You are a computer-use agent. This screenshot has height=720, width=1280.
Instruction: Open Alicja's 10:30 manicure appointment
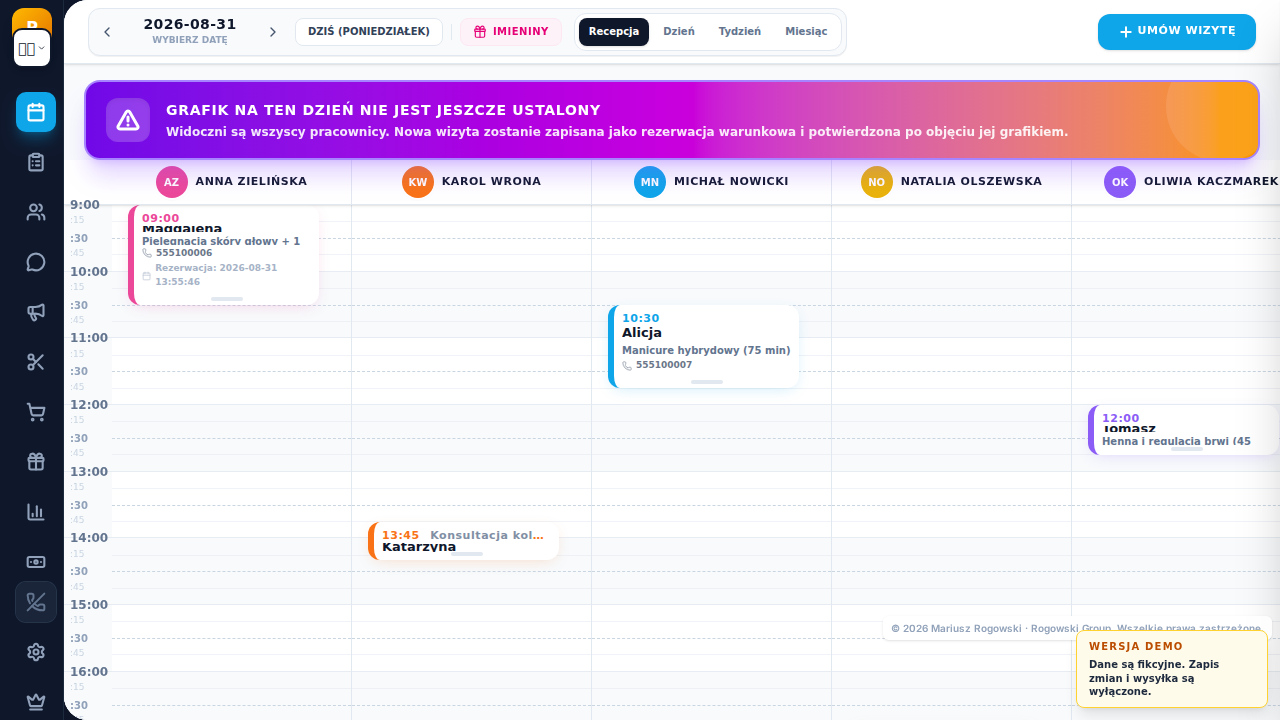[x=704, y=346]
